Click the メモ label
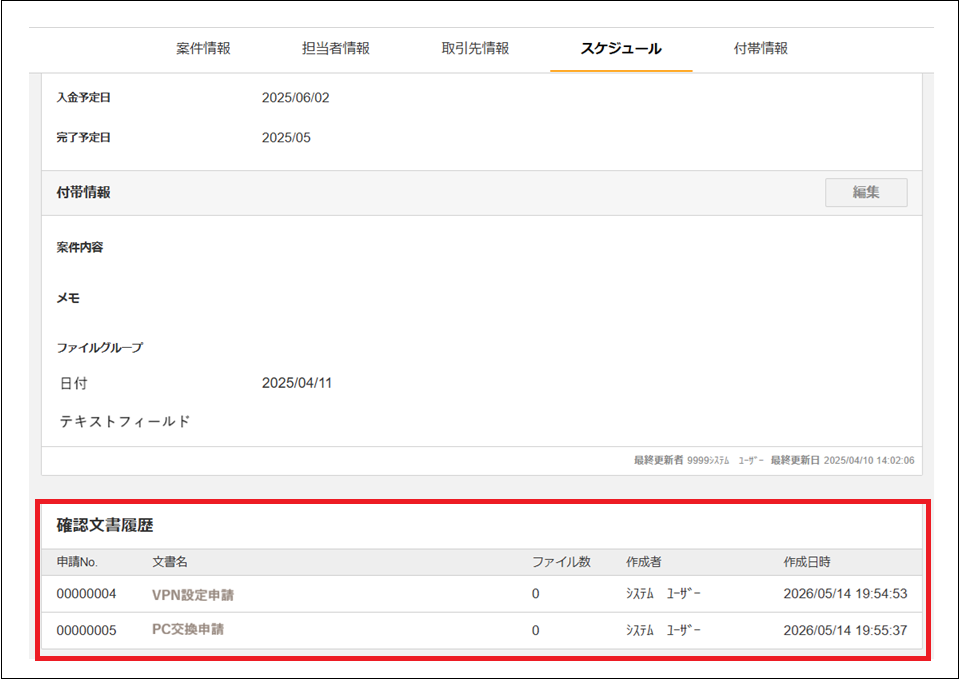This screenshot has width=961, height=681. coord(68,299)
